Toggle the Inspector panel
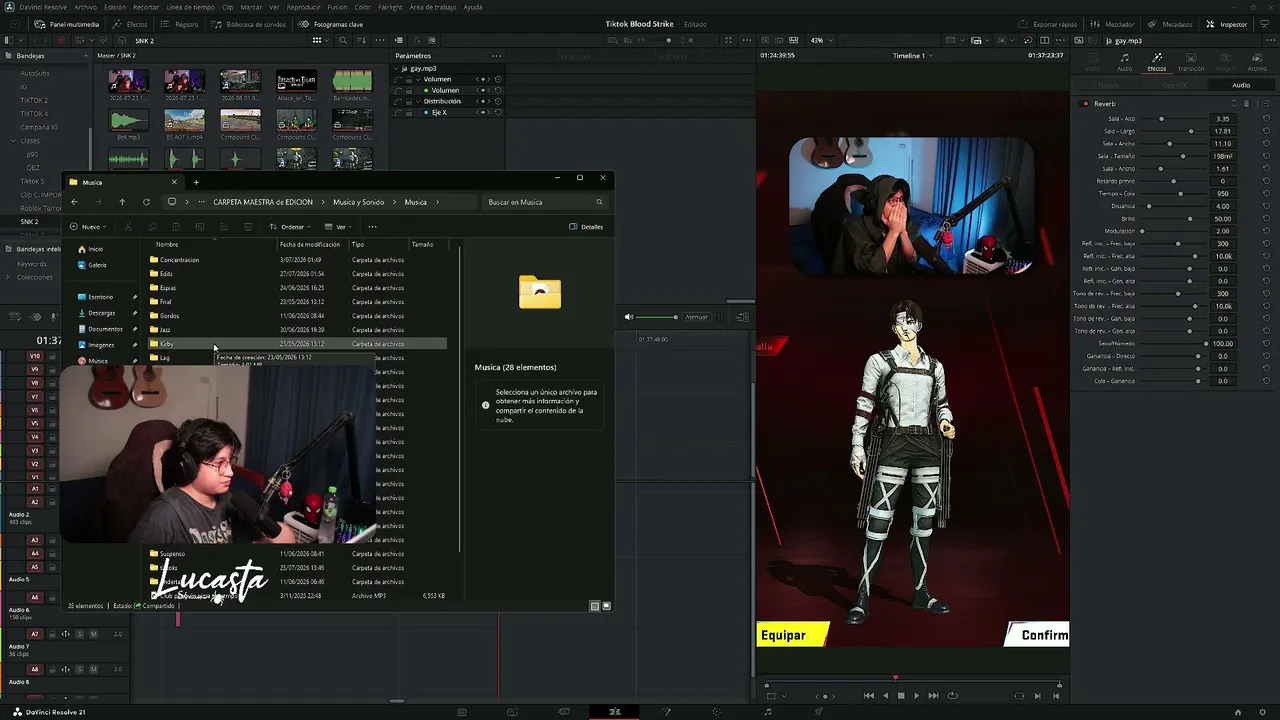1280x720 pixels. coord(1227,24)
